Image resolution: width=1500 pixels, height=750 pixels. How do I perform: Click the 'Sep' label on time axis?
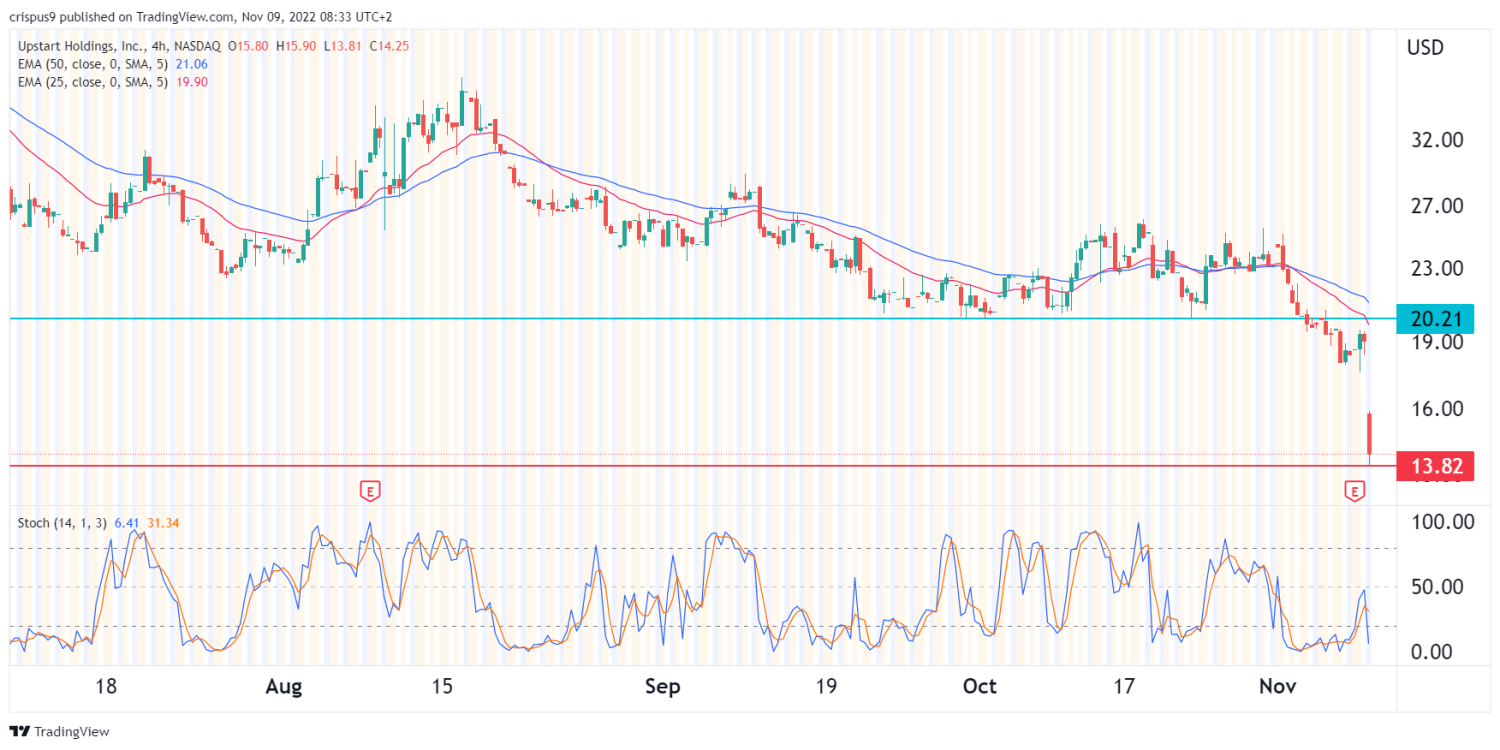click(x=663, y=687)
